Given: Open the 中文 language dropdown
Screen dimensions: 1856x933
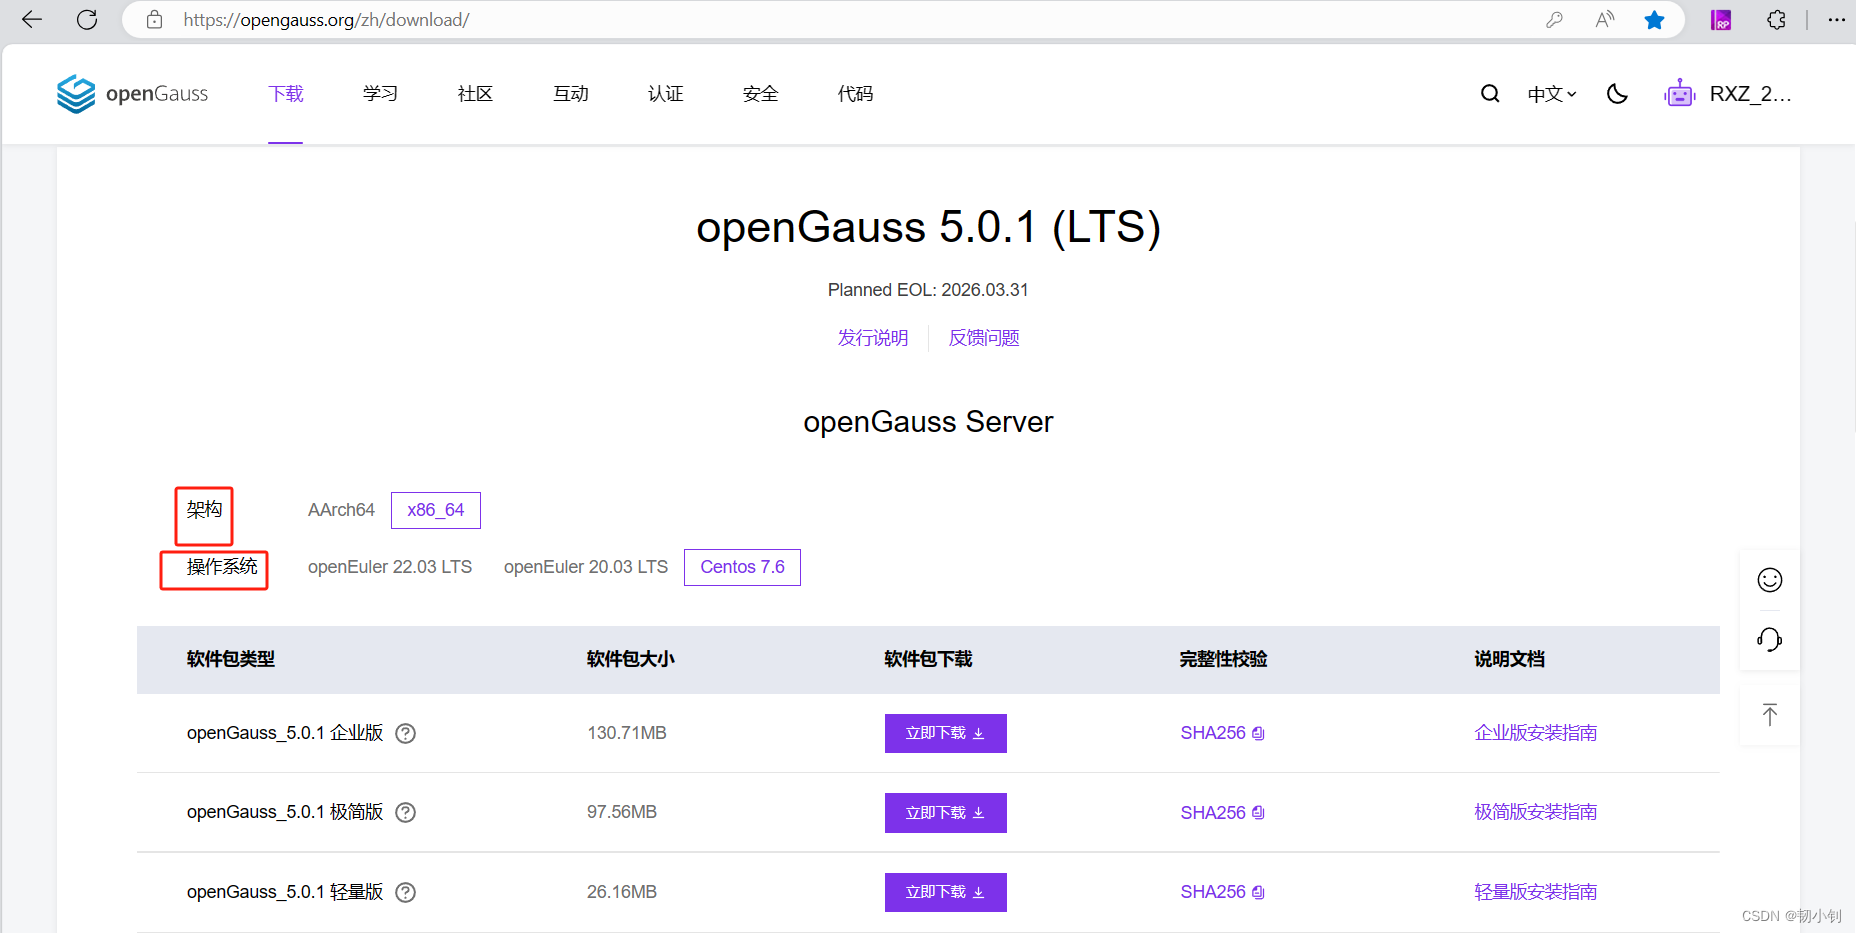Looking at the screenshot, I should point(1550,93).
